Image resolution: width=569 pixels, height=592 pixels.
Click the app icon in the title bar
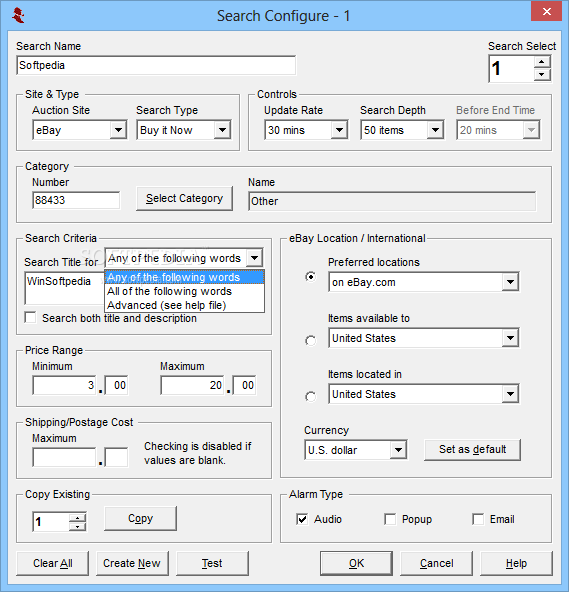pos(18,15)
